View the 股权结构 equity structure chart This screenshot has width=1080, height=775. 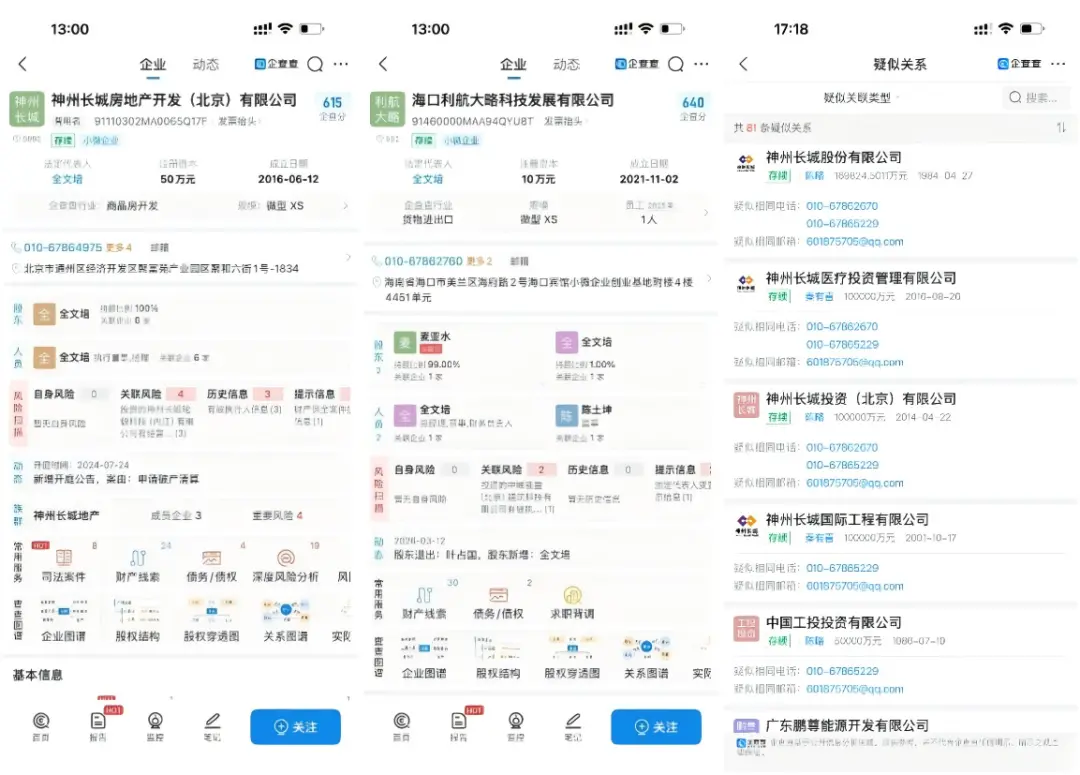[x=138, y=635]
